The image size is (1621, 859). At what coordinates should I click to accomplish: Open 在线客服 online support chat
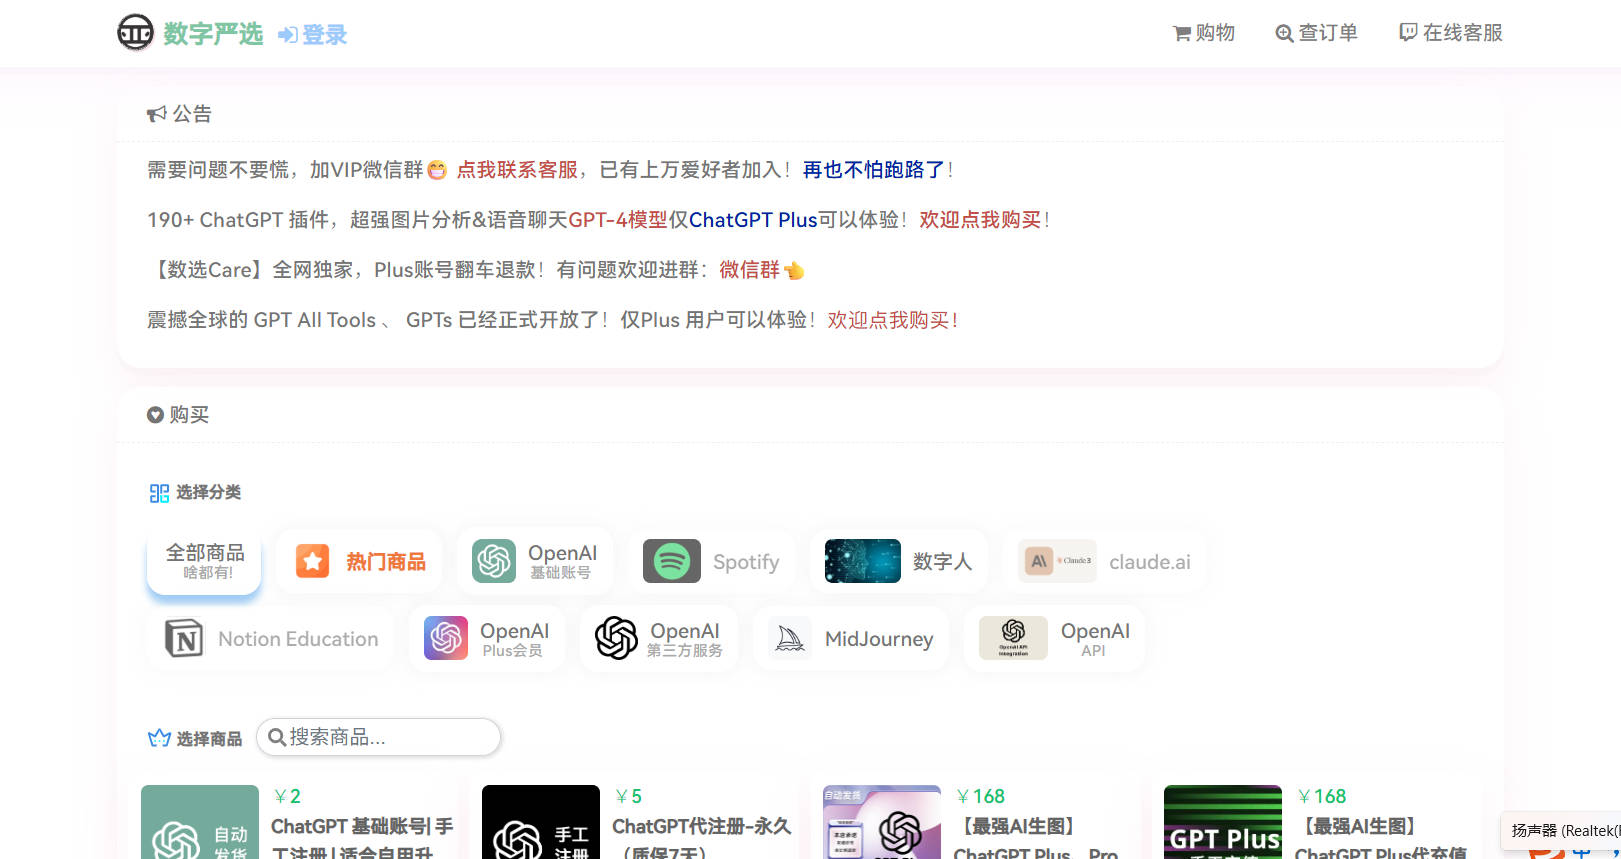tap(1450, 33)
